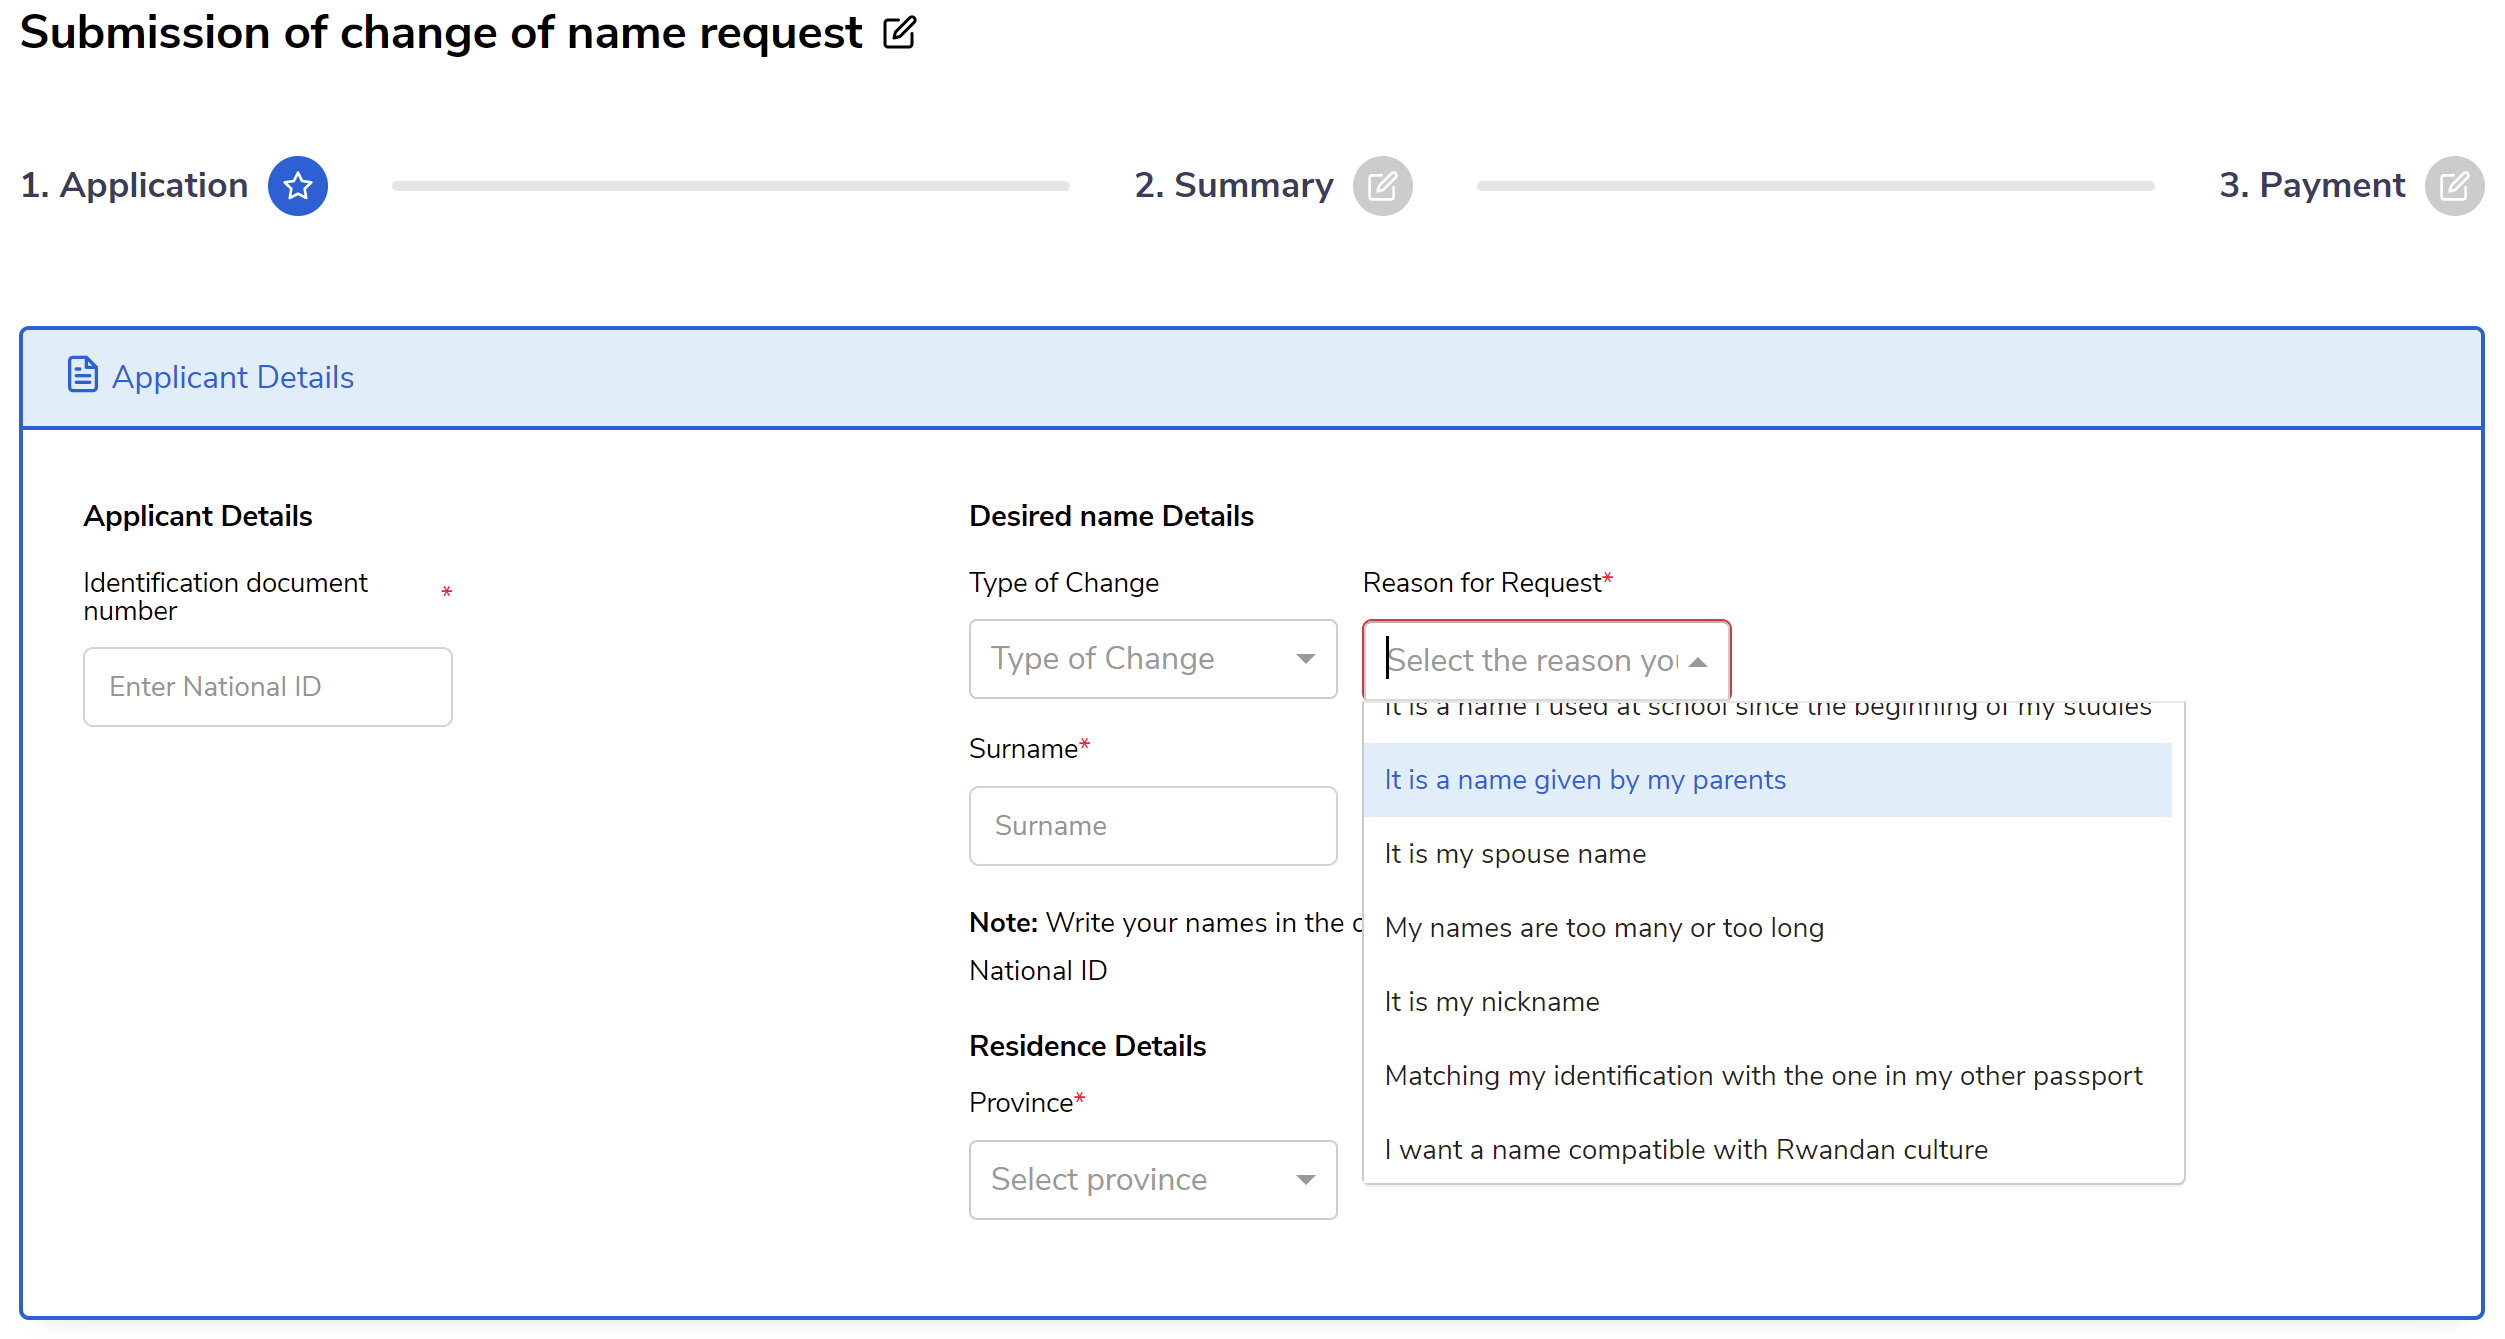Click the edit icon next to Summary step
The height and width of the screenshot is (1339, 2505).
tap(1384, 185)
